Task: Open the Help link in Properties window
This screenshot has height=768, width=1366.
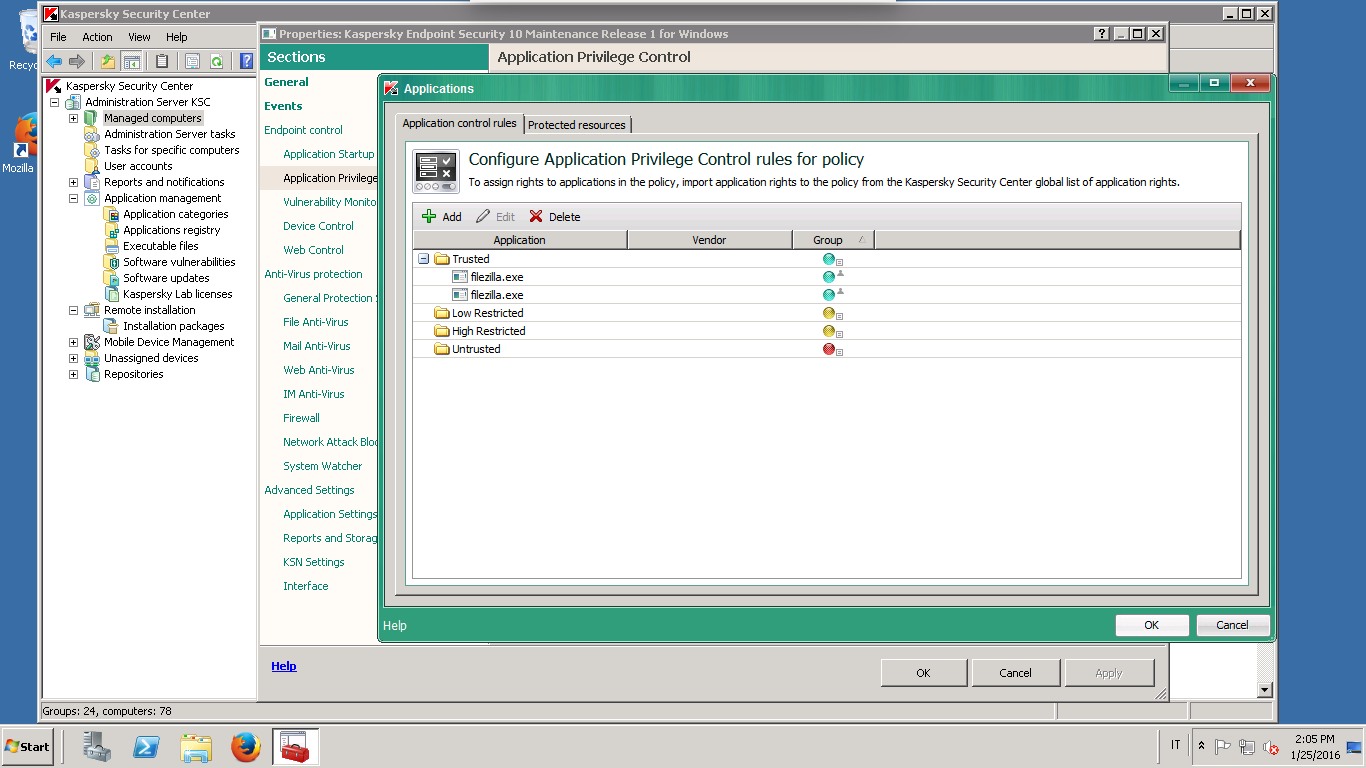Action: coord(284,666)
